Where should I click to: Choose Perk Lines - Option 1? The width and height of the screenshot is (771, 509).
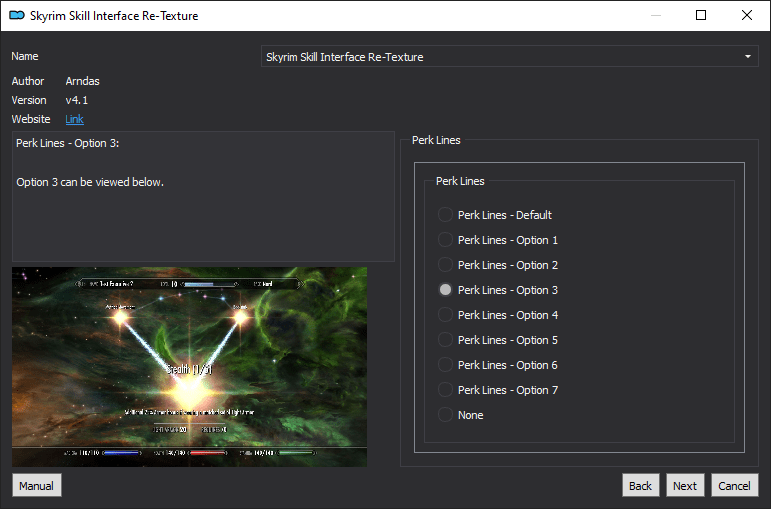pyautogui.click(x=445, y=240)
